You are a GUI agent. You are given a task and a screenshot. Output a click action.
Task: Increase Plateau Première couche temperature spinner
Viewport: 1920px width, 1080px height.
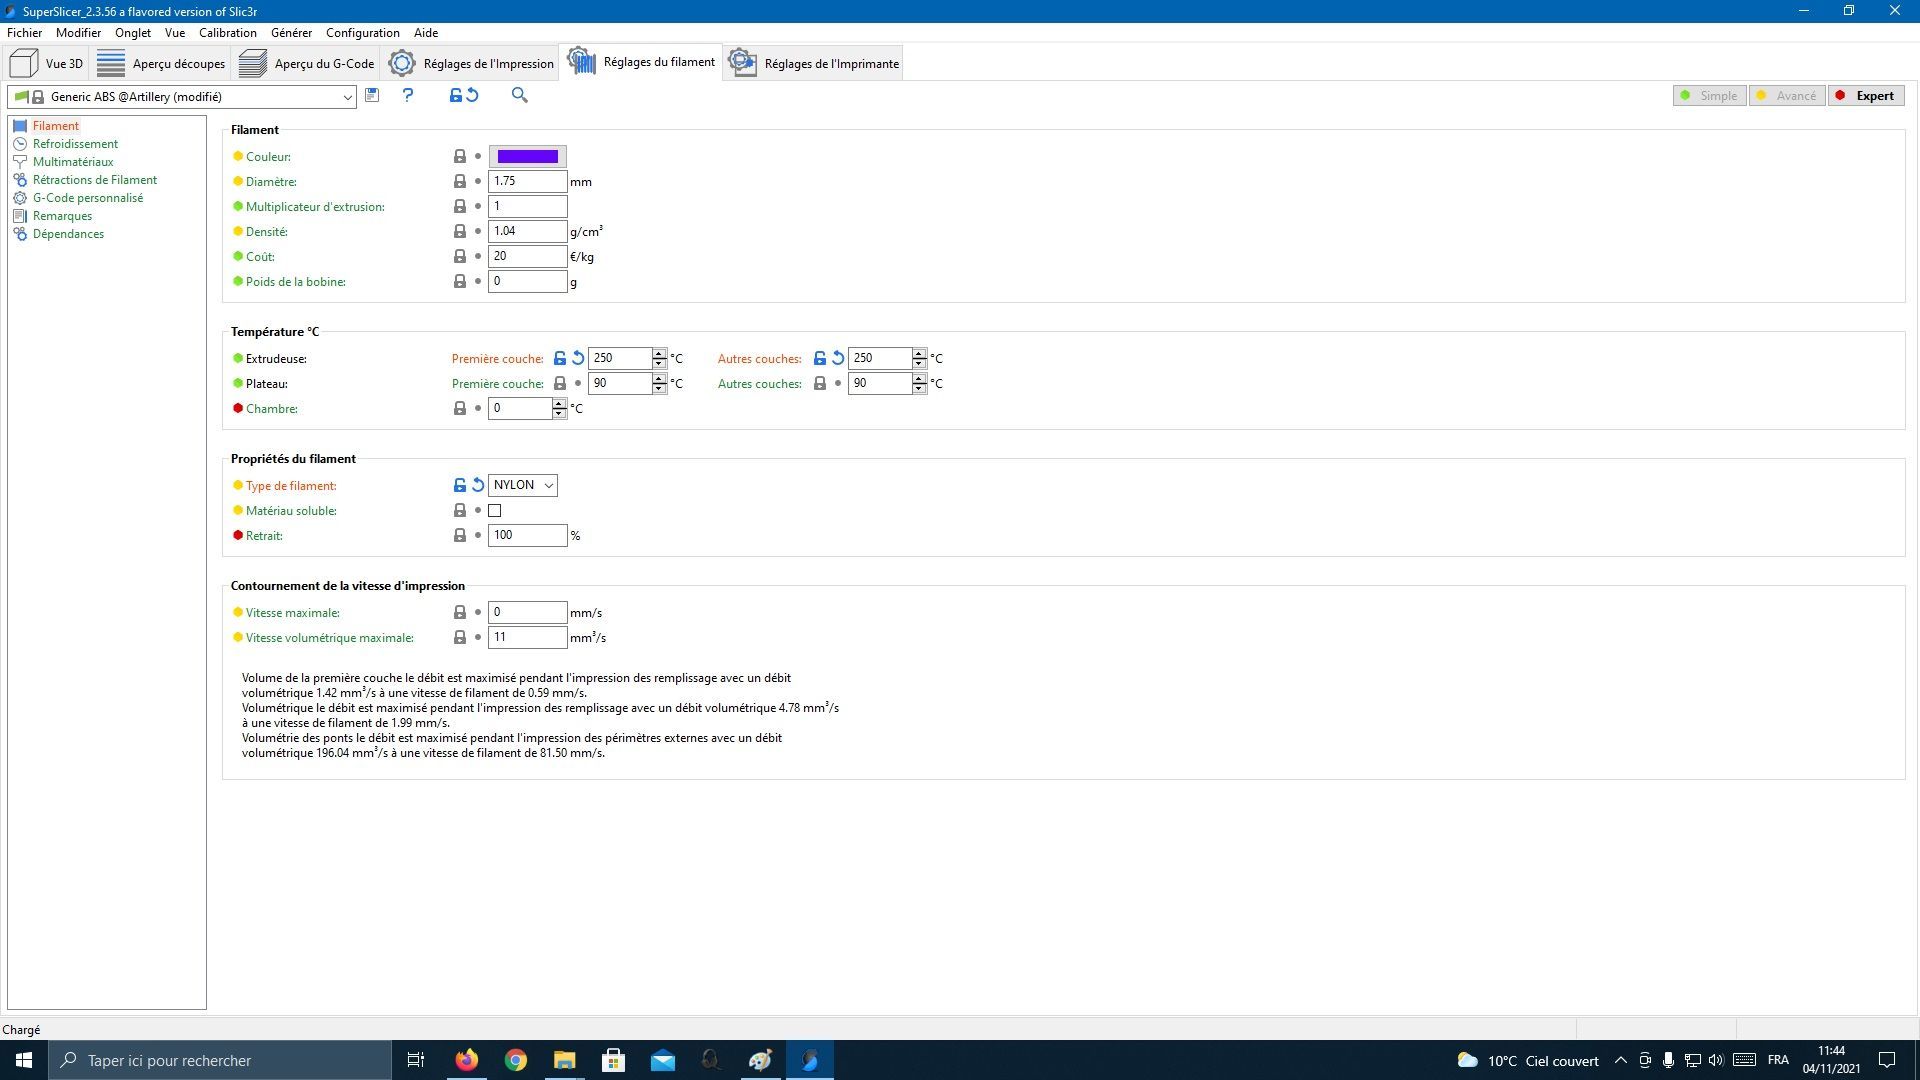point(659,378)
